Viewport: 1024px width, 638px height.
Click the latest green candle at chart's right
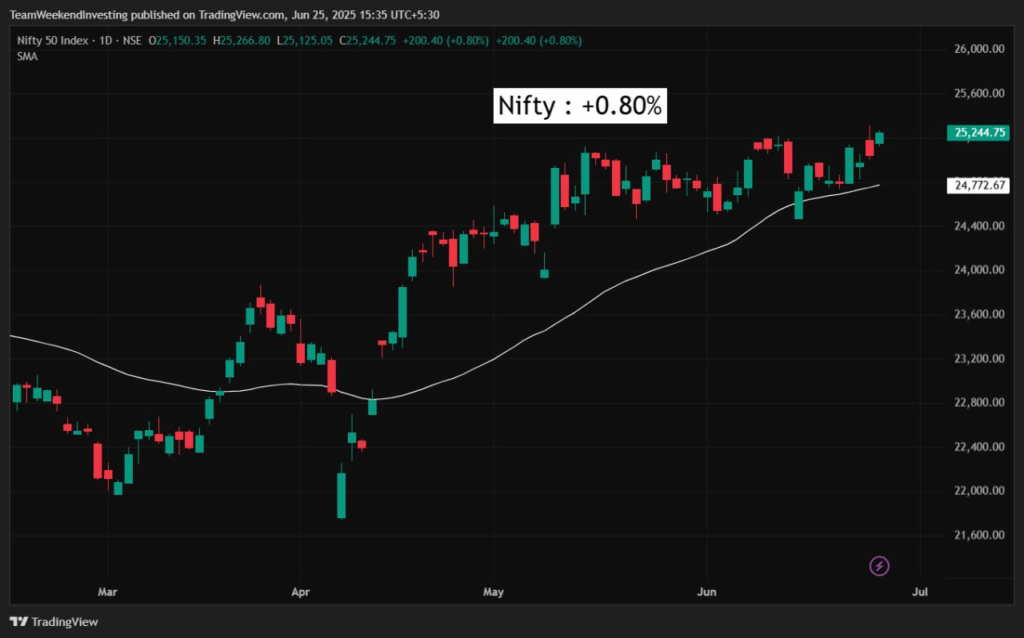[880, 138]
